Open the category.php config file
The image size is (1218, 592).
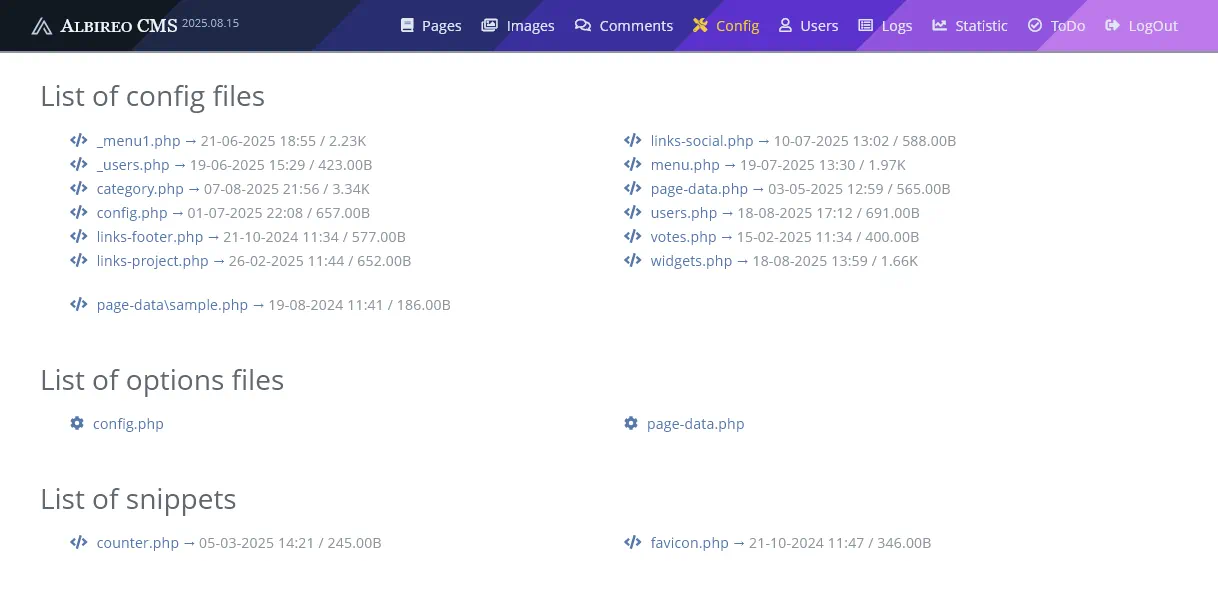(139, 188)
